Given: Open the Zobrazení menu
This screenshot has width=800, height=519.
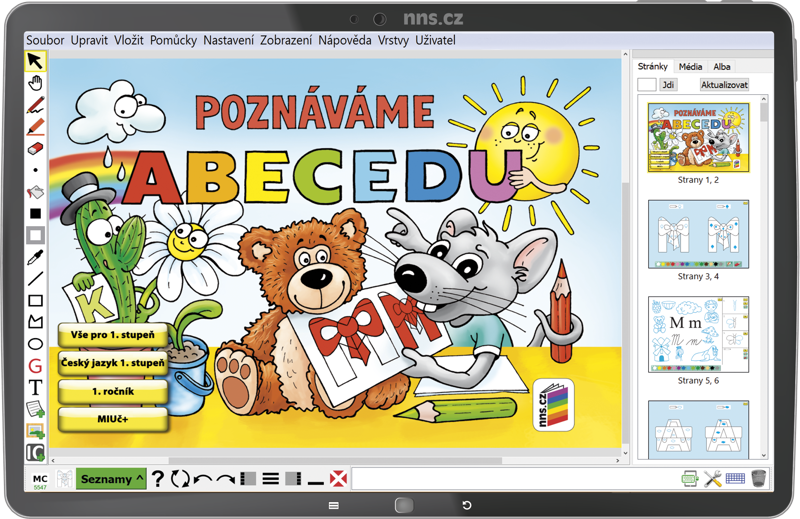Looking at the screenshot, I should [286, 40].
